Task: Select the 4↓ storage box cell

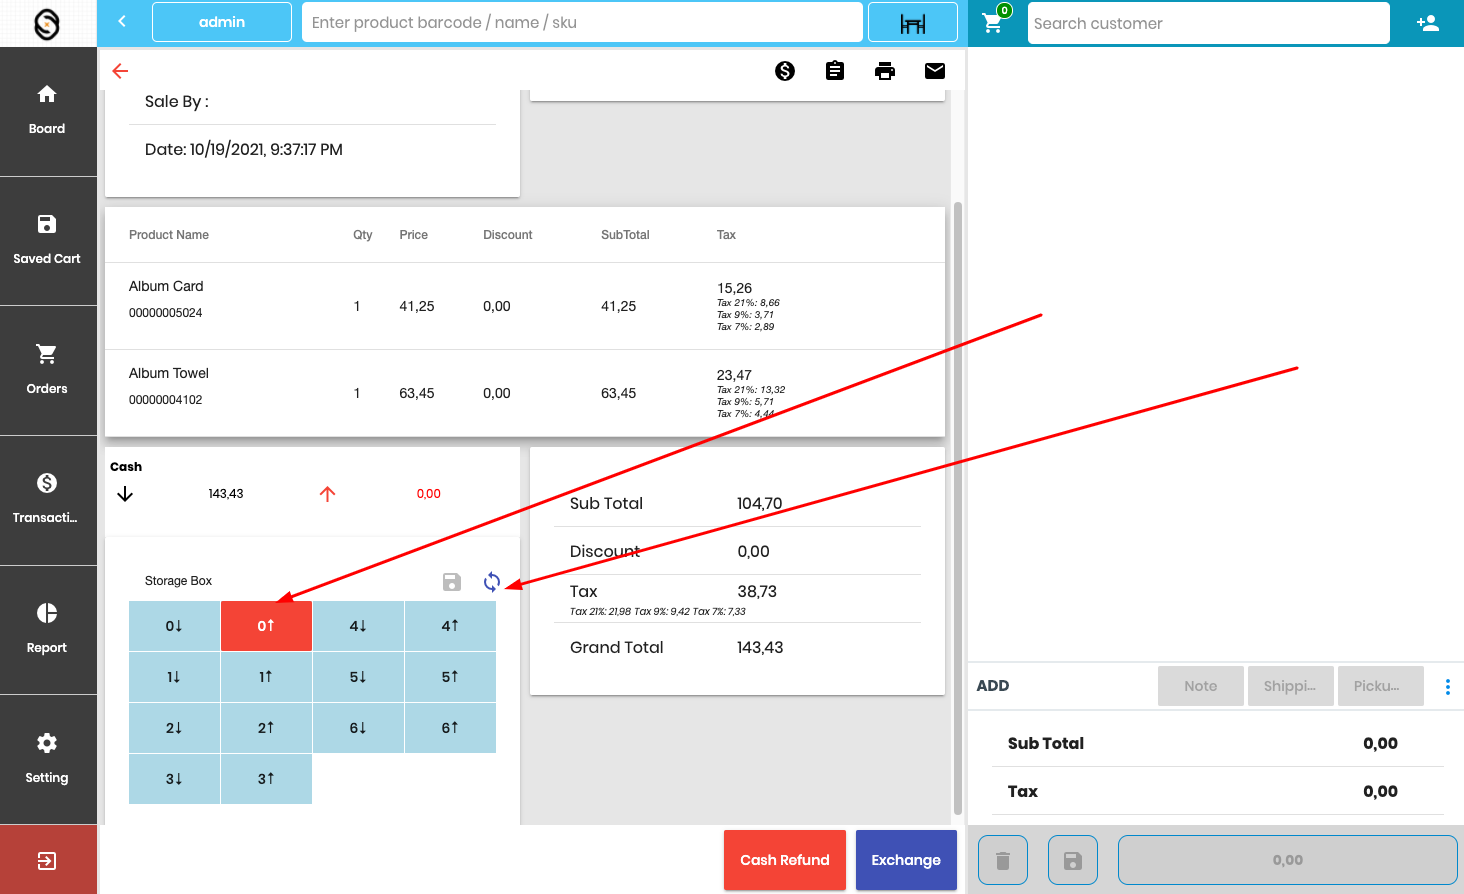Action: coord(358,626)
